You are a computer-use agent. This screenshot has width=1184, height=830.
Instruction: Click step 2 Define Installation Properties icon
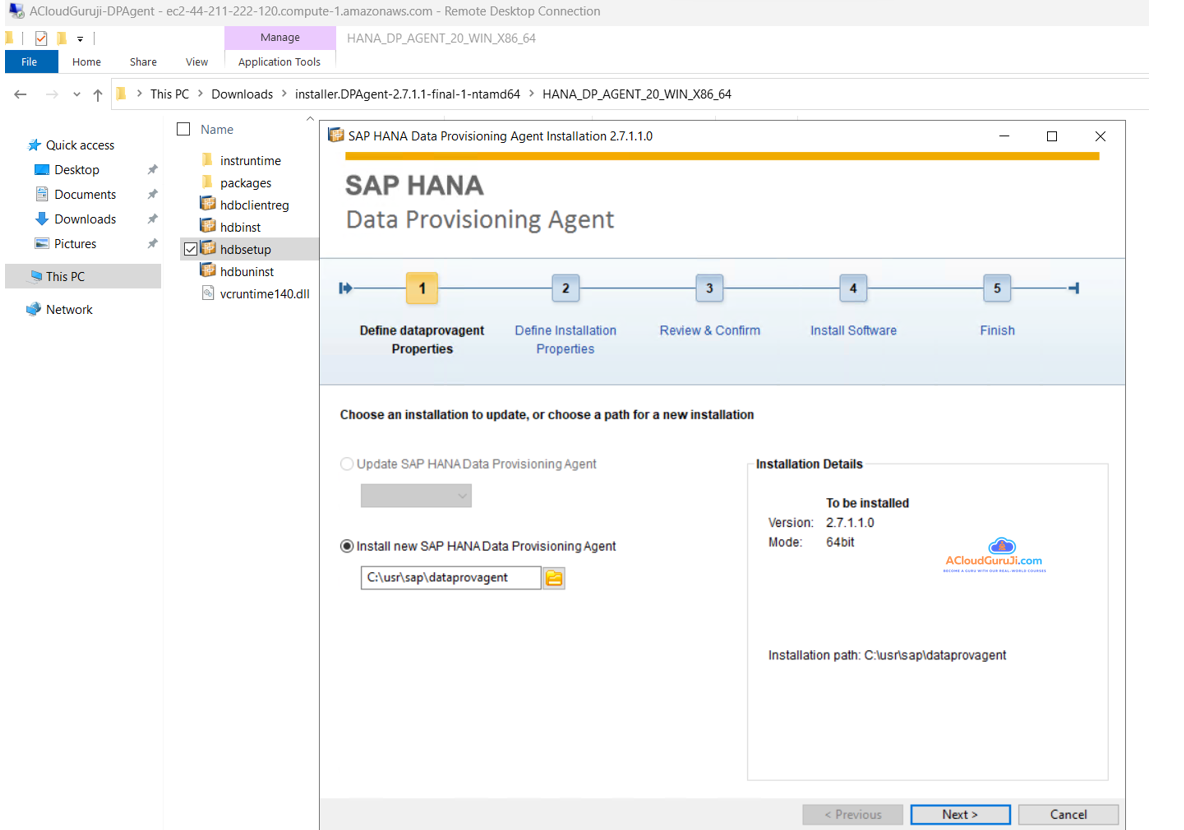pyautogui.click(x=565, y=289)
